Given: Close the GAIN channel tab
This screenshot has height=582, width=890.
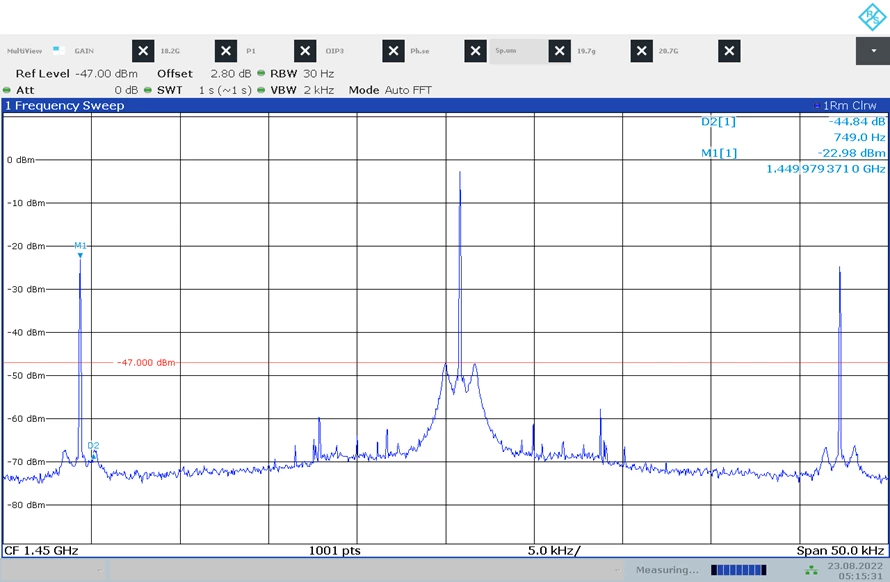Looking at the screenshot, I should [143, 51].
